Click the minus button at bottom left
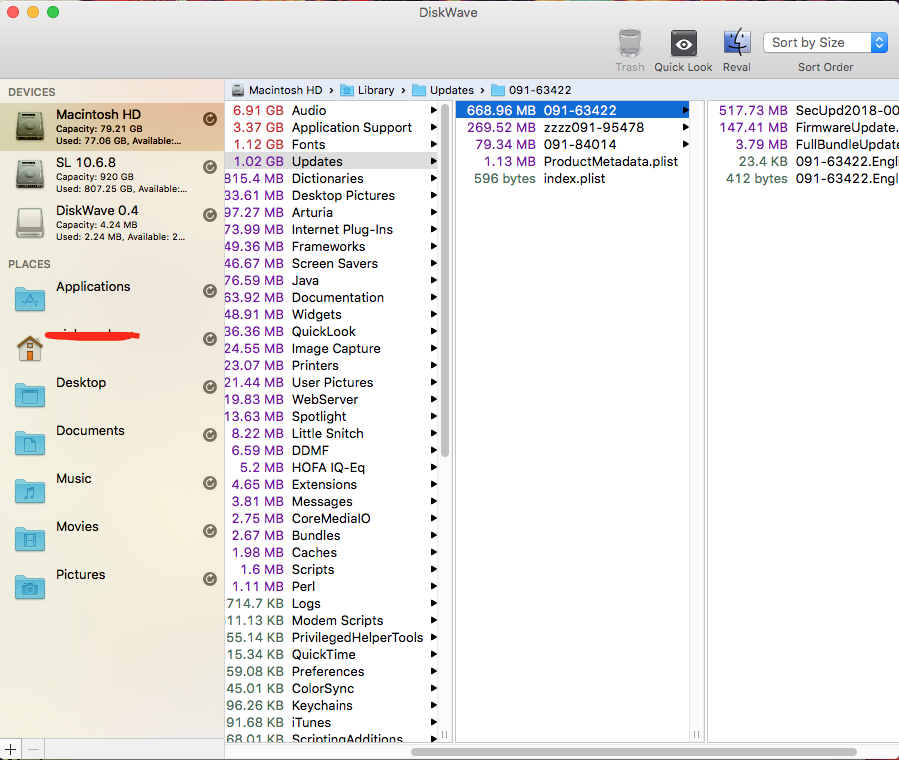 pyautogui.click(x=33, y=749)
